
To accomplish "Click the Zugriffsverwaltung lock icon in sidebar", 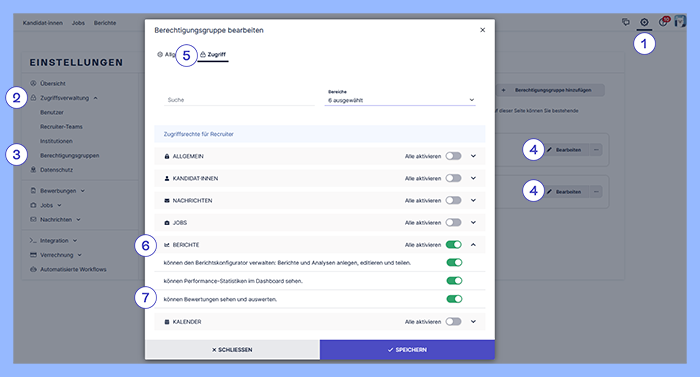I will 33,97.
